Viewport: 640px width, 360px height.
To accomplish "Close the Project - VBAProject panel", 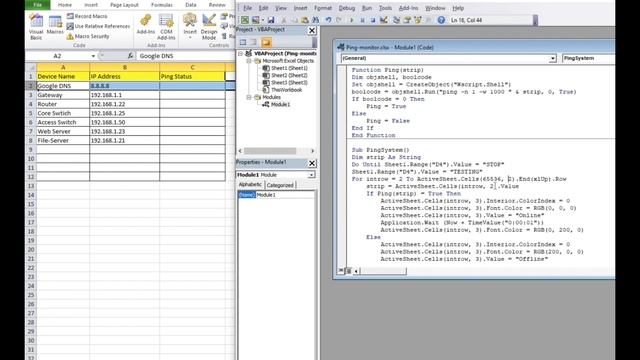I will tap(312, 30).
